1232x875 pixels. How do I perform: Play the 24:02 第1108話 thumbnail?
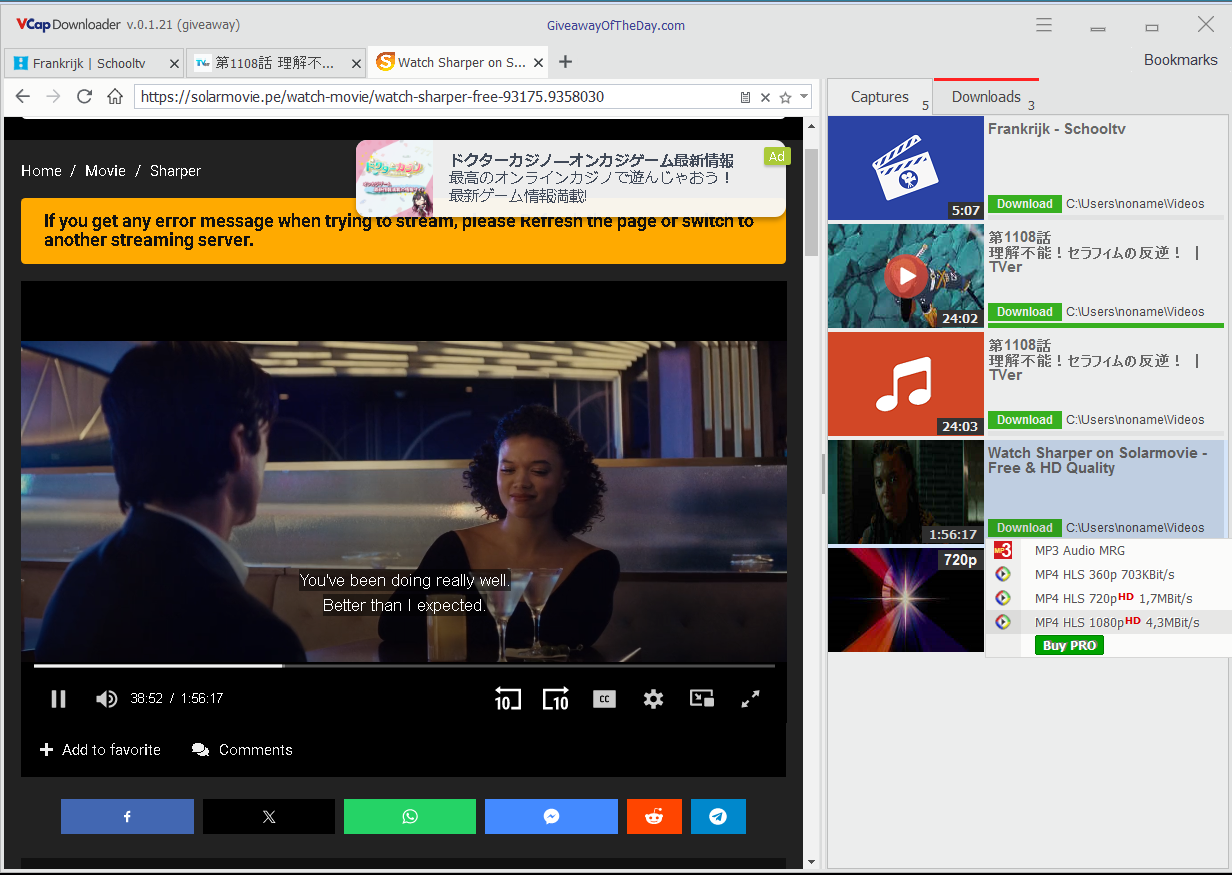click(x=906, y=276)
